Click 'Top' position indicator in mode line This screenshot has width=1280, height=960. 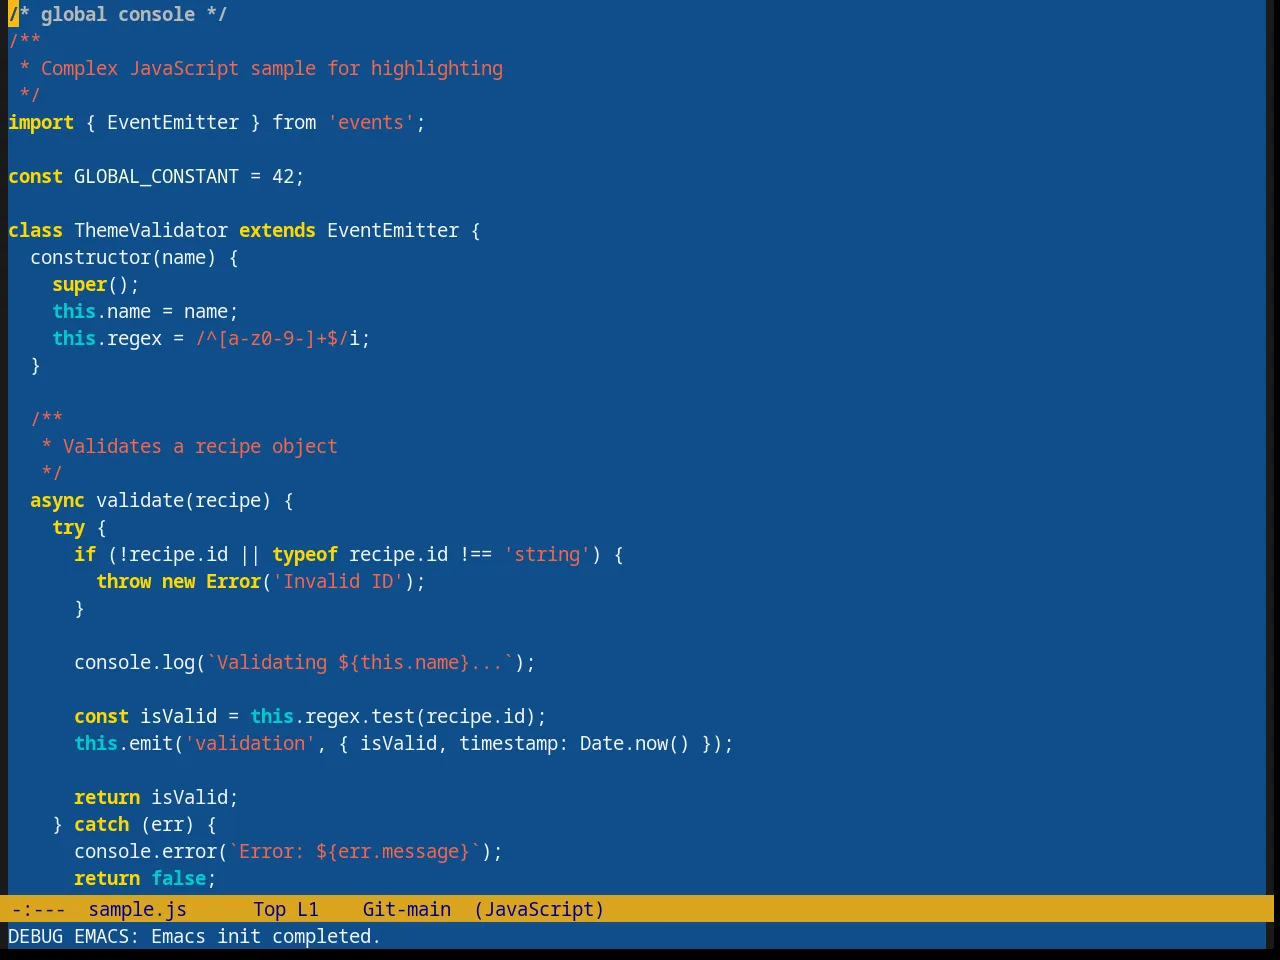[x=269, y=909]
